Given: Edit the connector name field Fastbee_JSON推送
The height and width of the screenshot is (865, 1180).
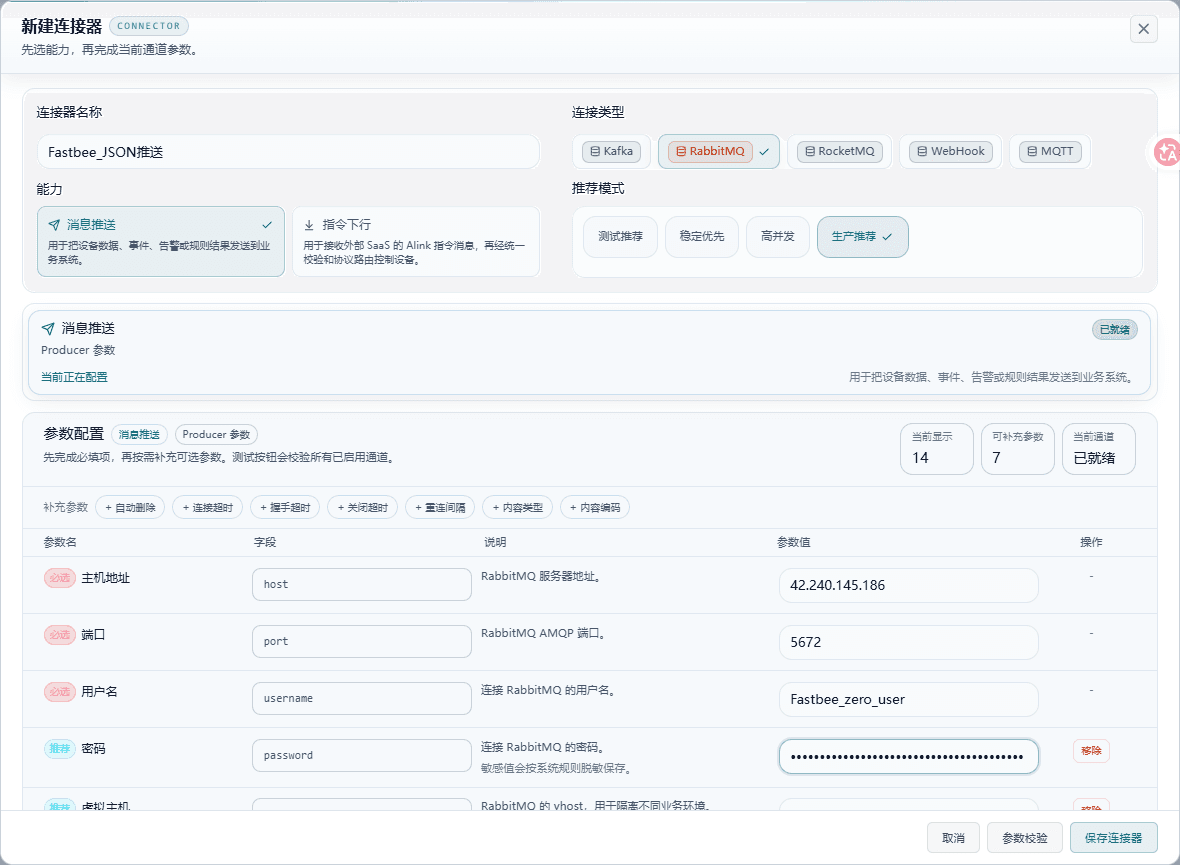Looking at the screenshot, I should 288,152.
